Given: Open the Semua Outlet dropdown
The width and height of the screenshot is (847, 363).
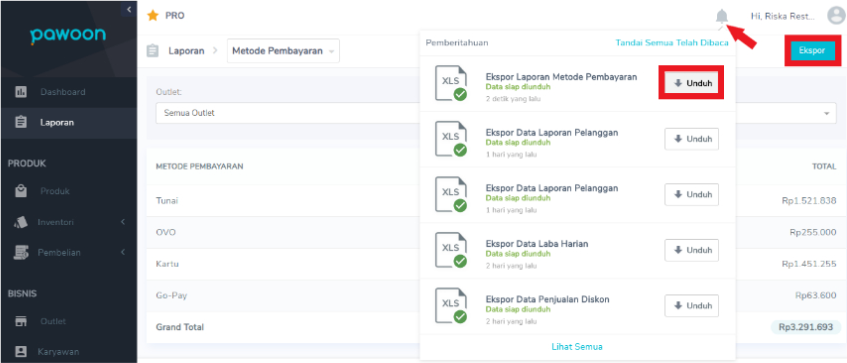Looking at the screenshot, I should tap(287, 113).
